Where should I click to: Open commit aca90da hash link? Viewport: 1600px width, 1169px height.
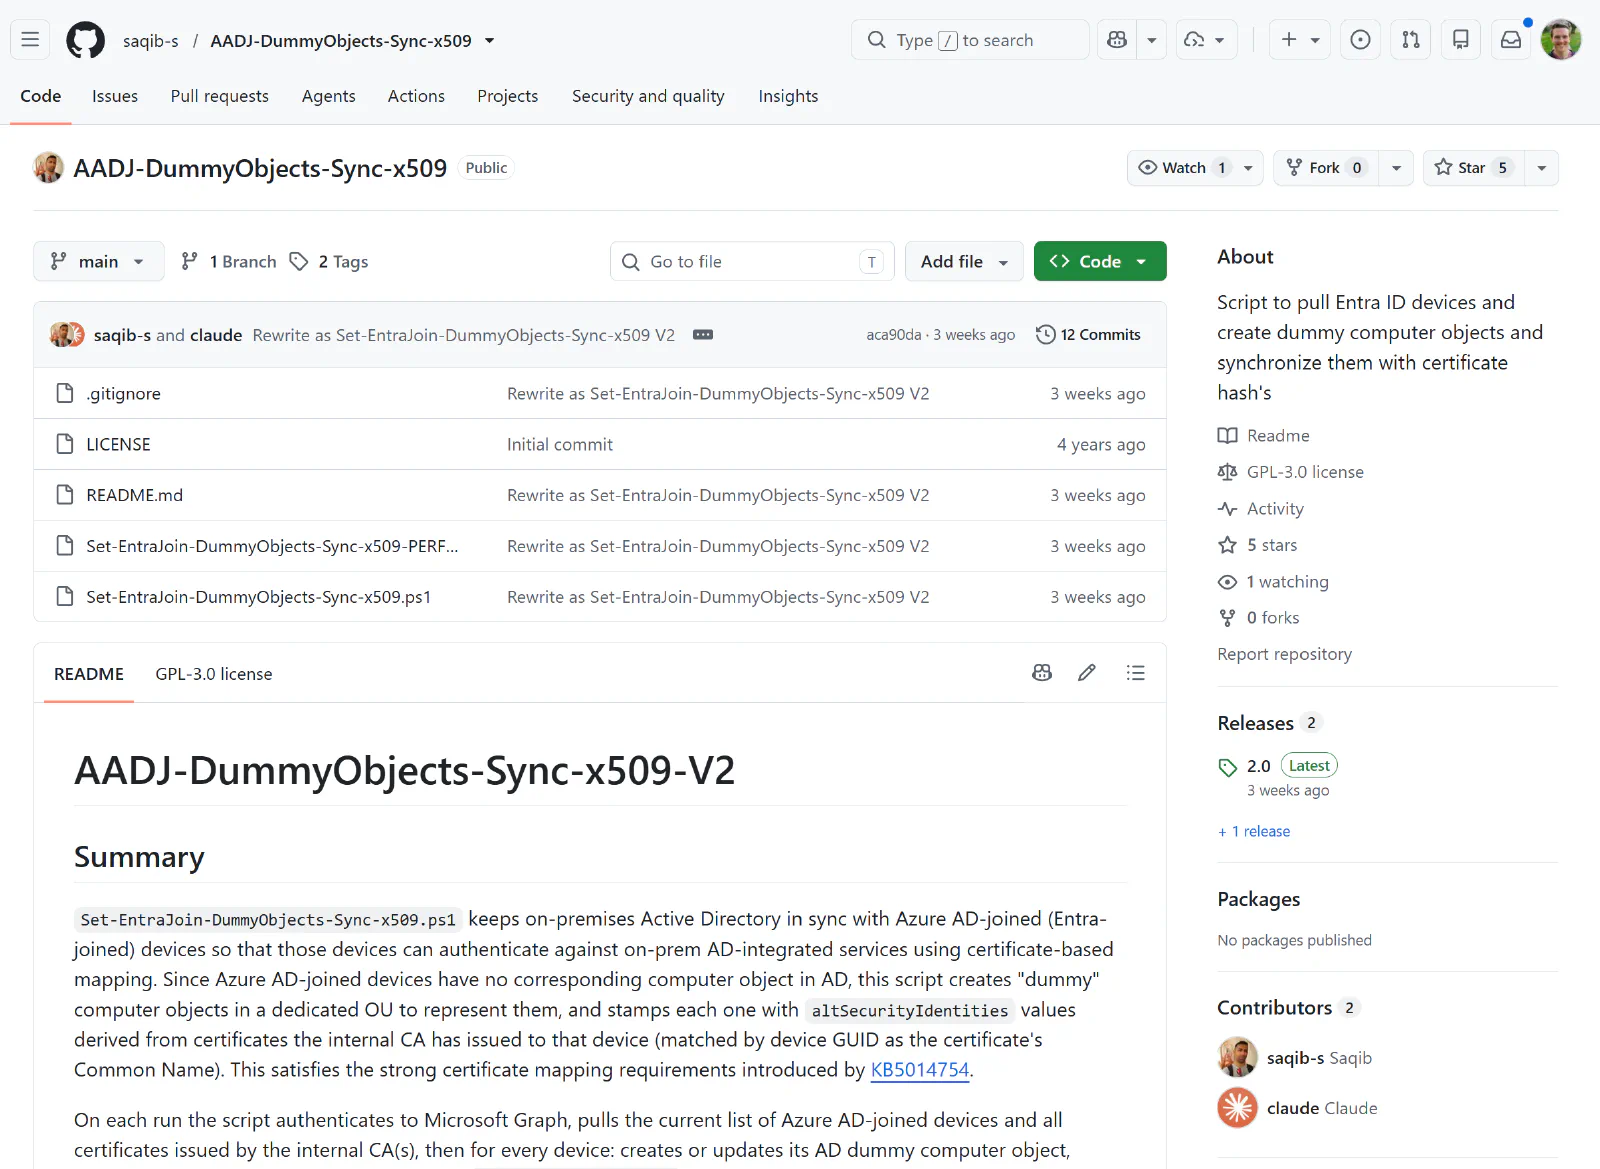(x=893, y=335)
